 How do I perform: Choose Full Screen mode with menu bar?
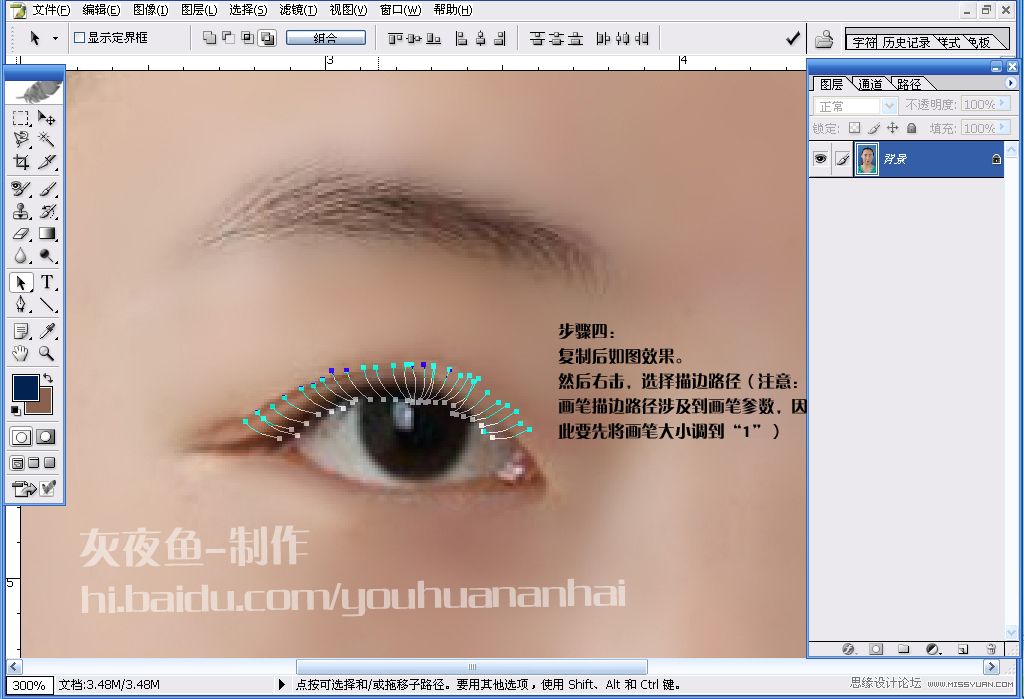pyautogui.click(x=33, y=463)
